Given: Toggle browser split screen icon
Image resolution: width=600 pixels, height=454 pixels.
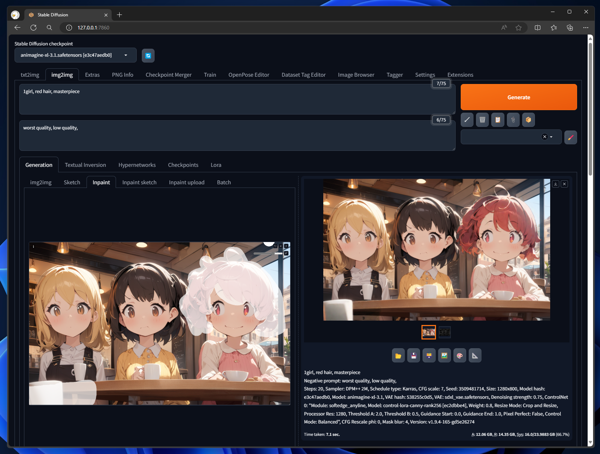Looking at the screenshot, I should coord(538,28).
